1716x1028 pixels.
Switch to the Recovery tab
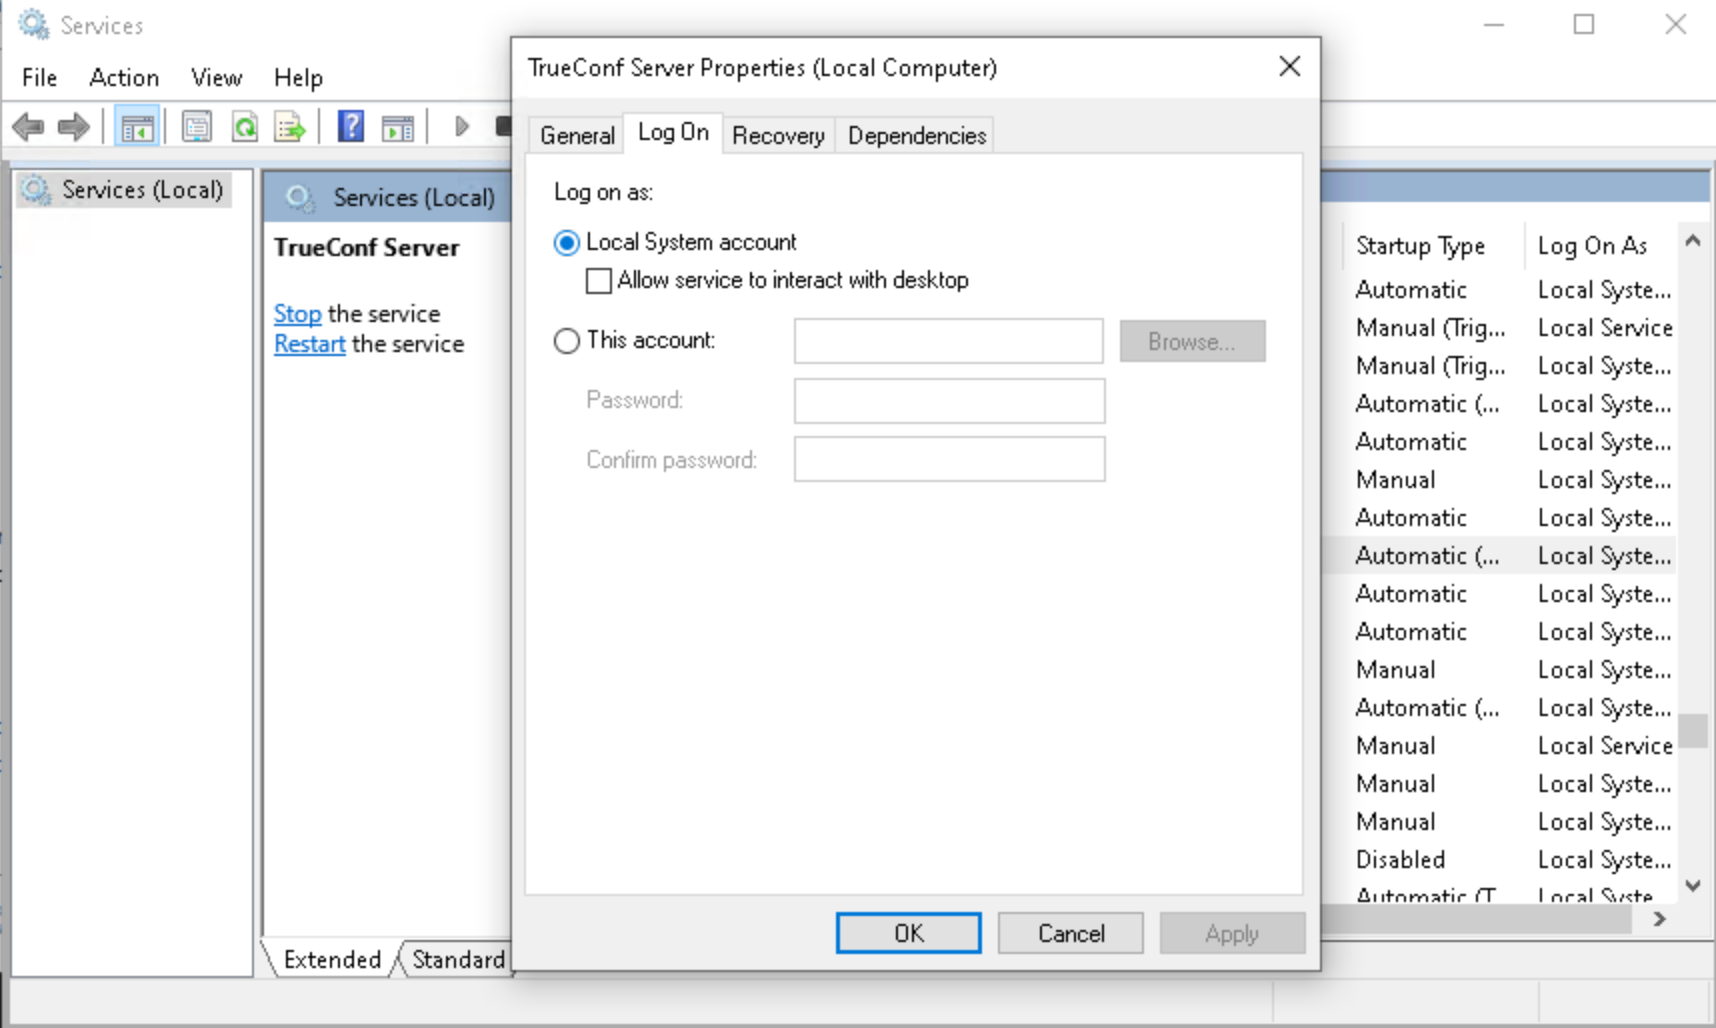click(778, 136)
